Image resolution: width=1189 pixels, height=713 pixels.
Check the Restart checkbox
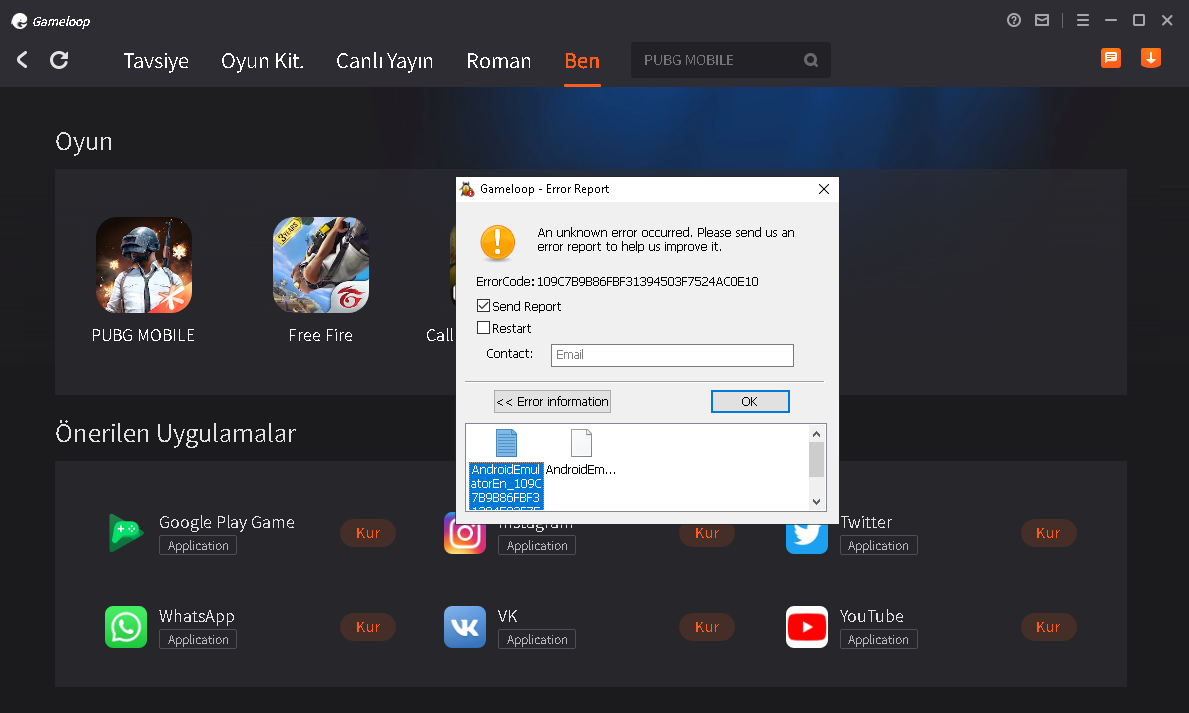pos(483,328)
